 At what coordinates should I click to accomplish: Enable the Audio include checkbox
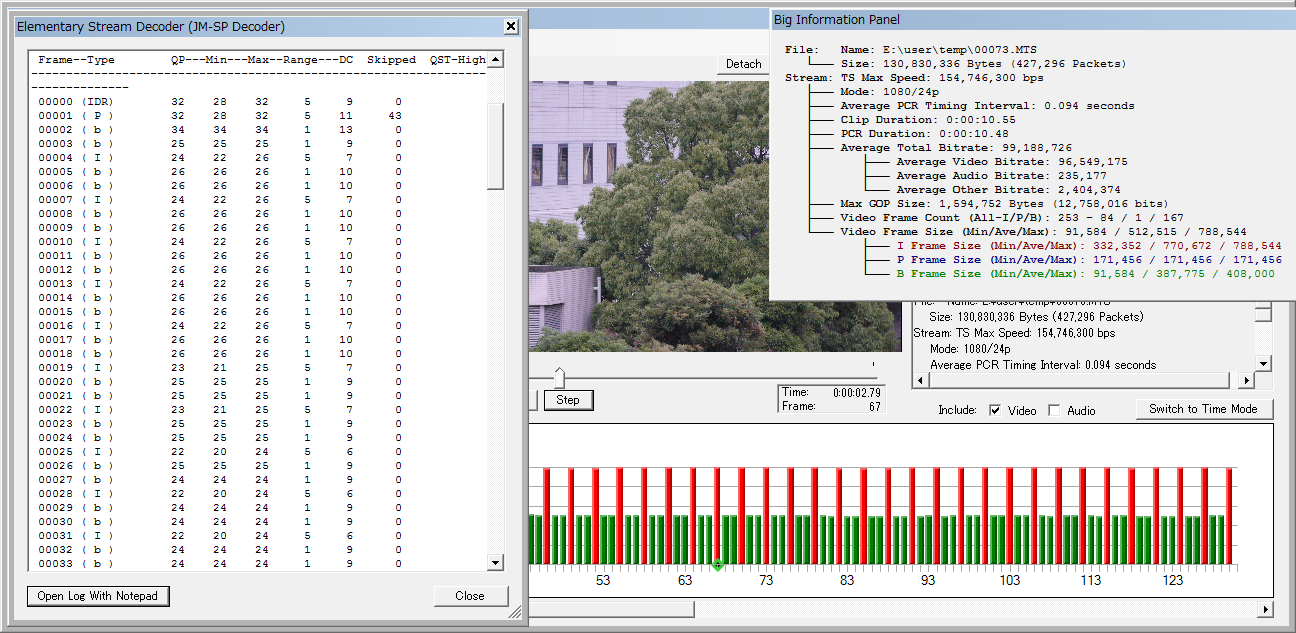[1054, 410]
